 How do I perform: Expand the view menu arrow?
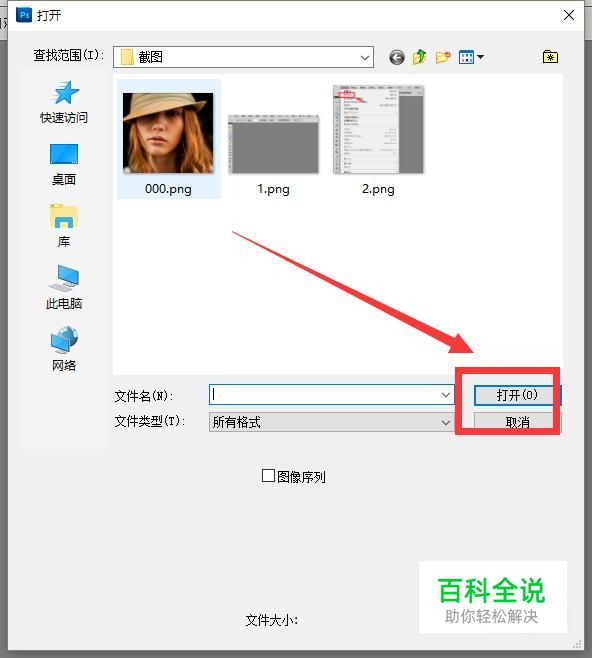[x=480, y=57]
